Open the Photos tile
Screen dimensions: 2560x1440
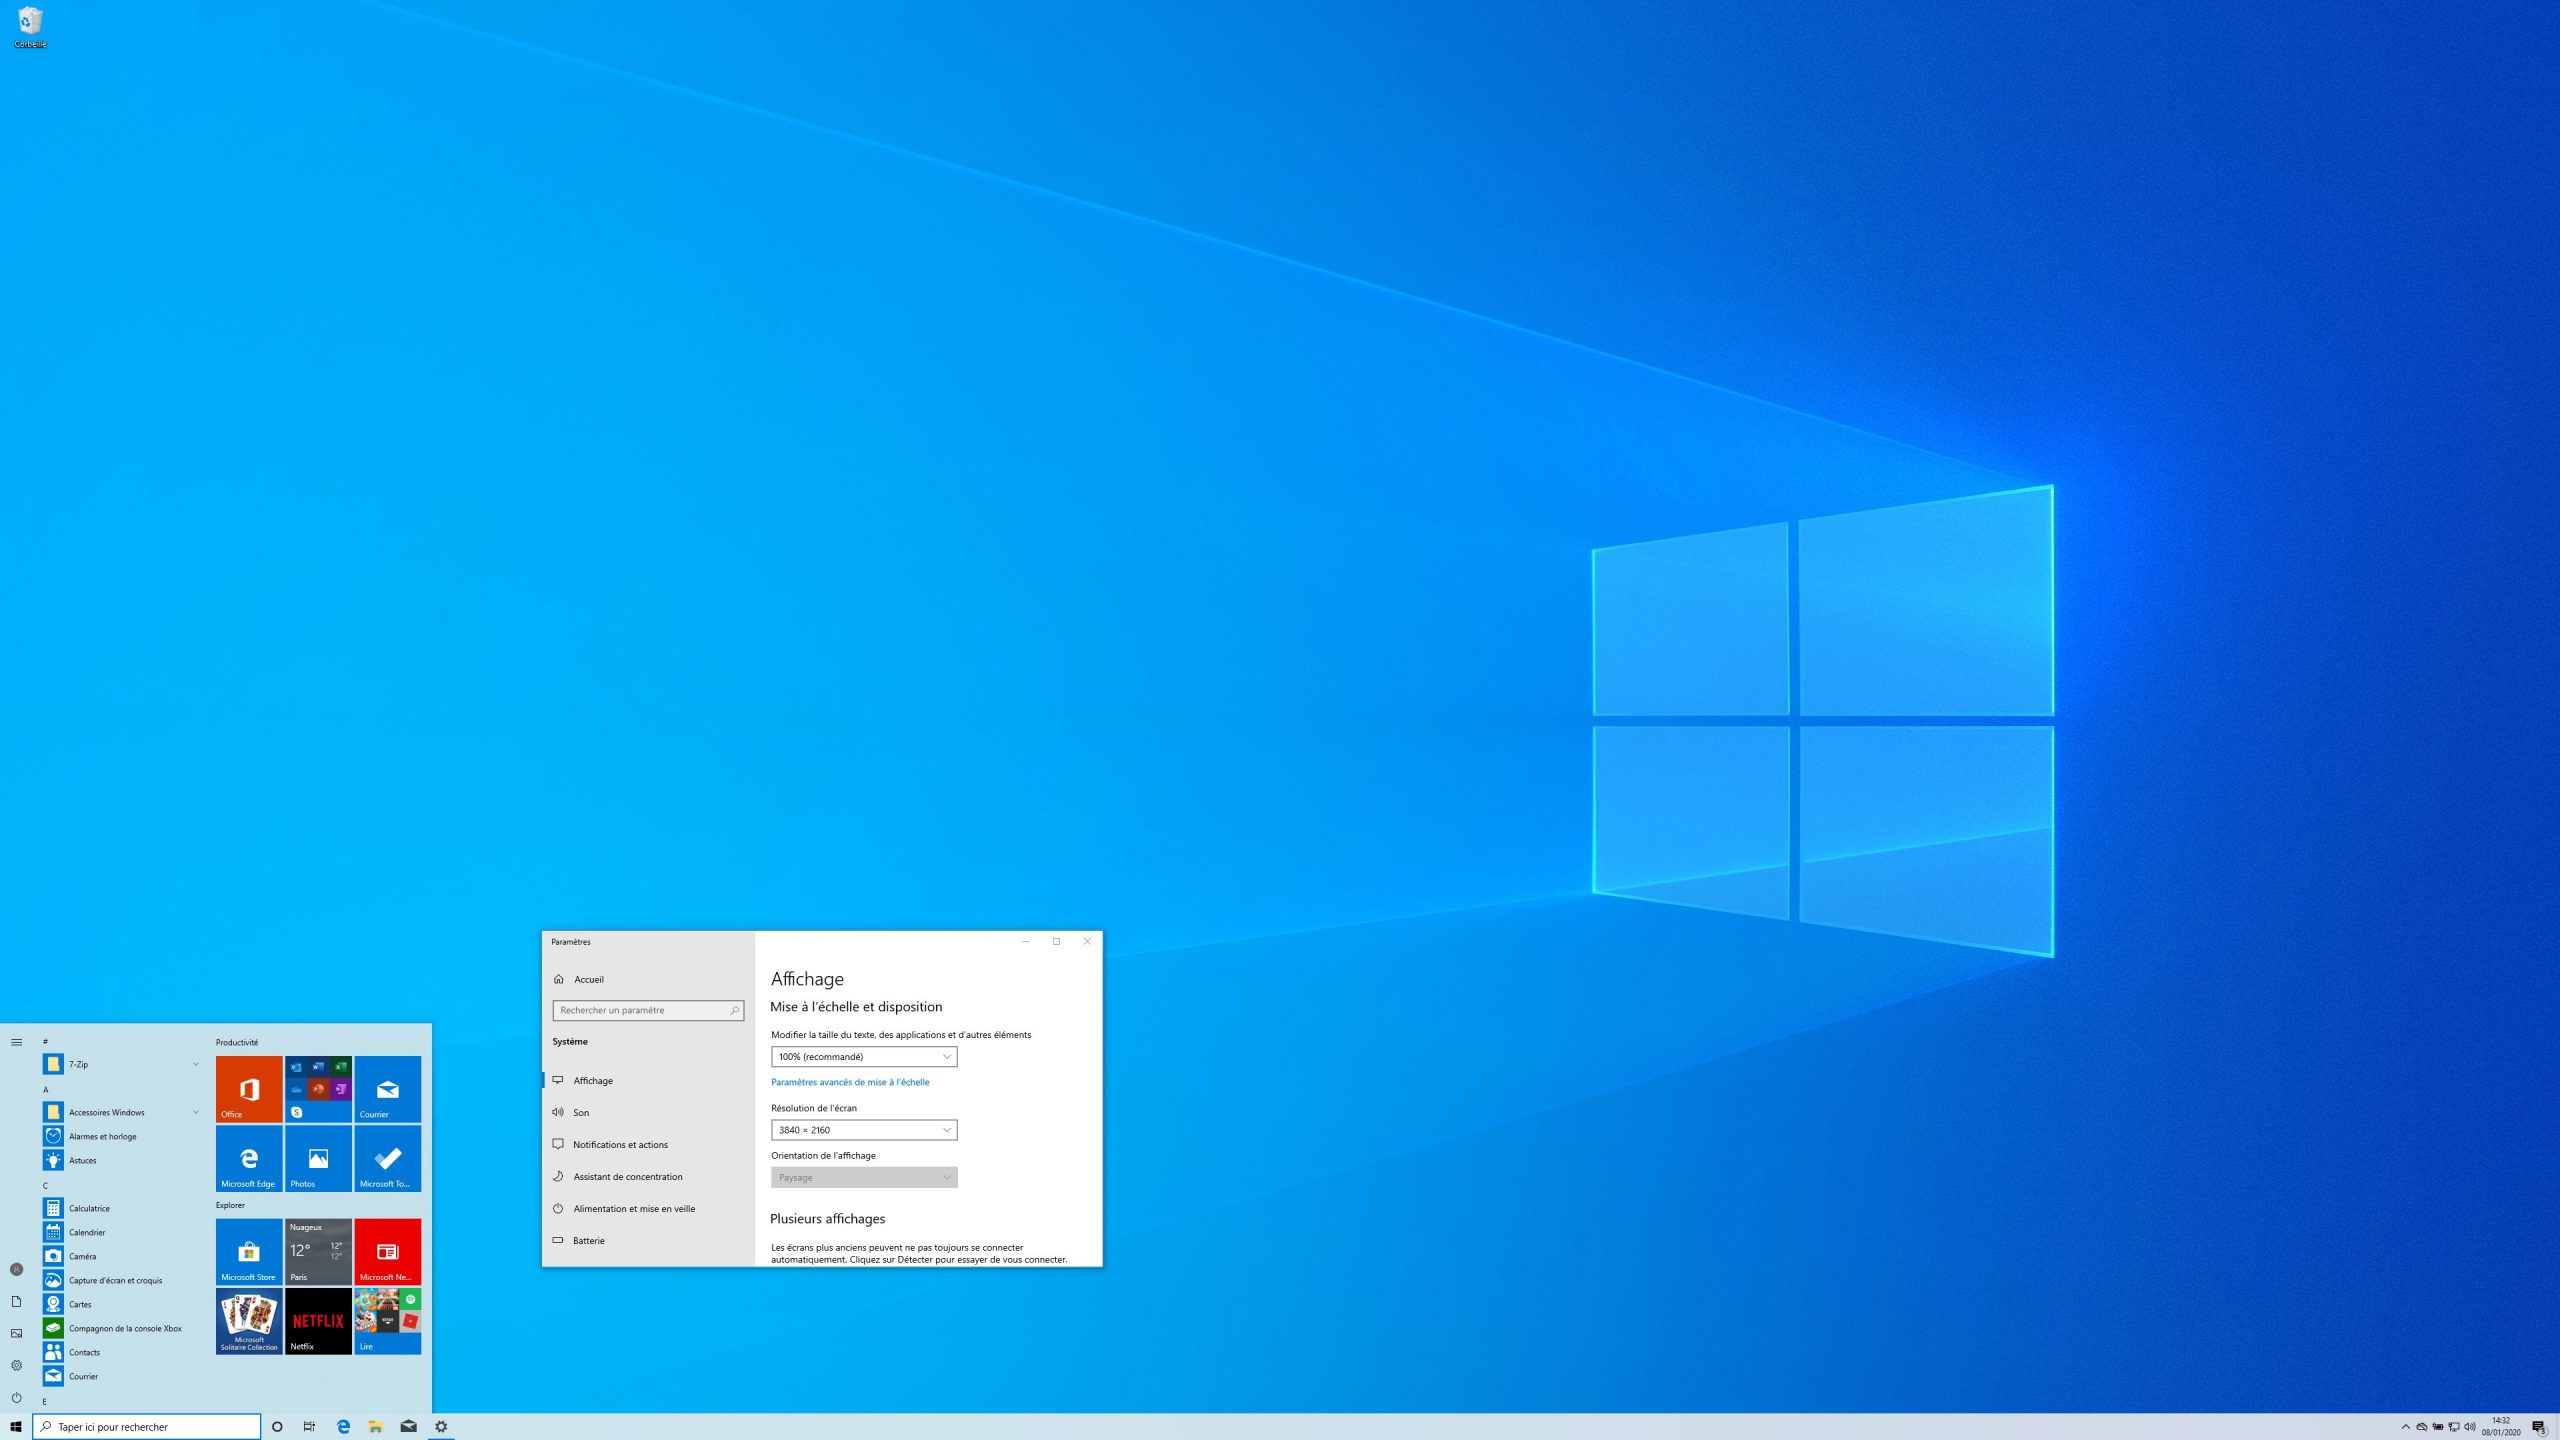(x=318, y=1158)
